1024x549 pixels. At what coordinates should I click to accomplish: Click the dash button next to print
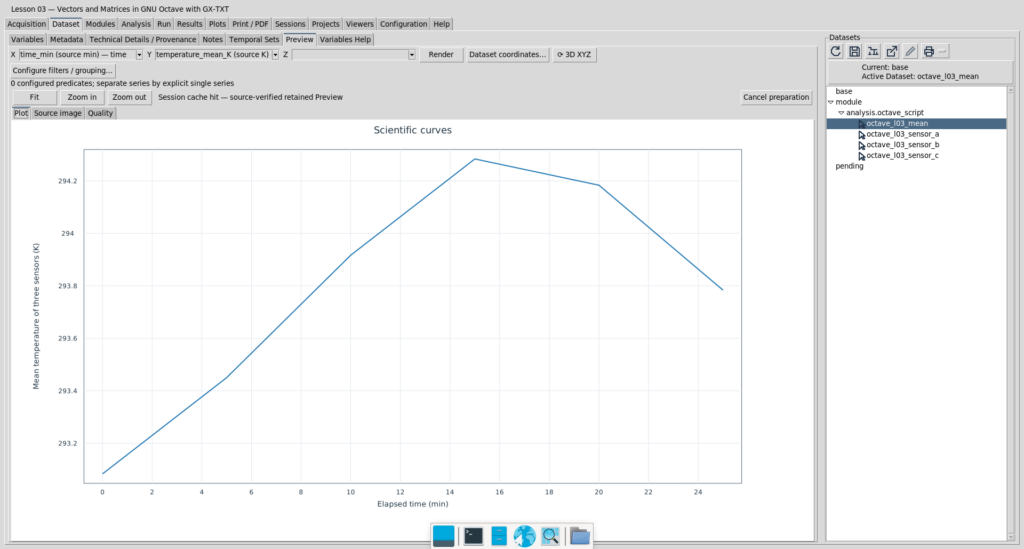942,52
